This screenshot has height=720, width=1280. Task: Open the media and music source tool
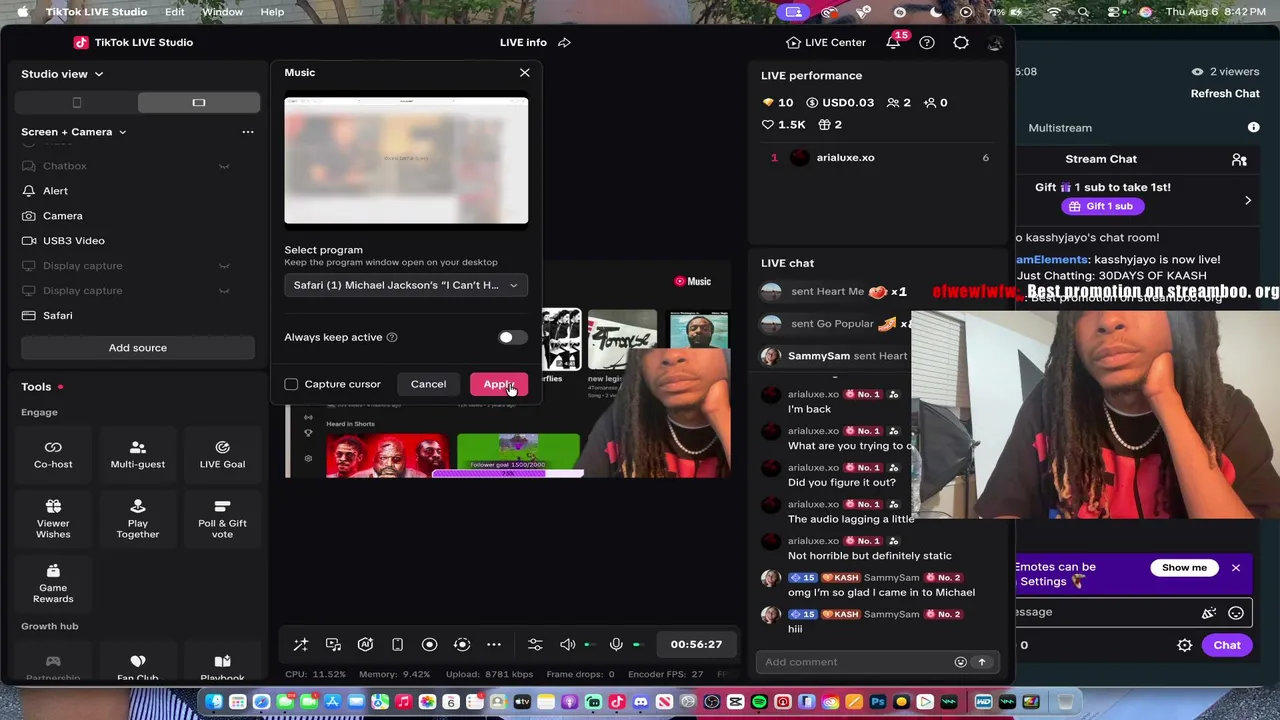click(333, 645)
